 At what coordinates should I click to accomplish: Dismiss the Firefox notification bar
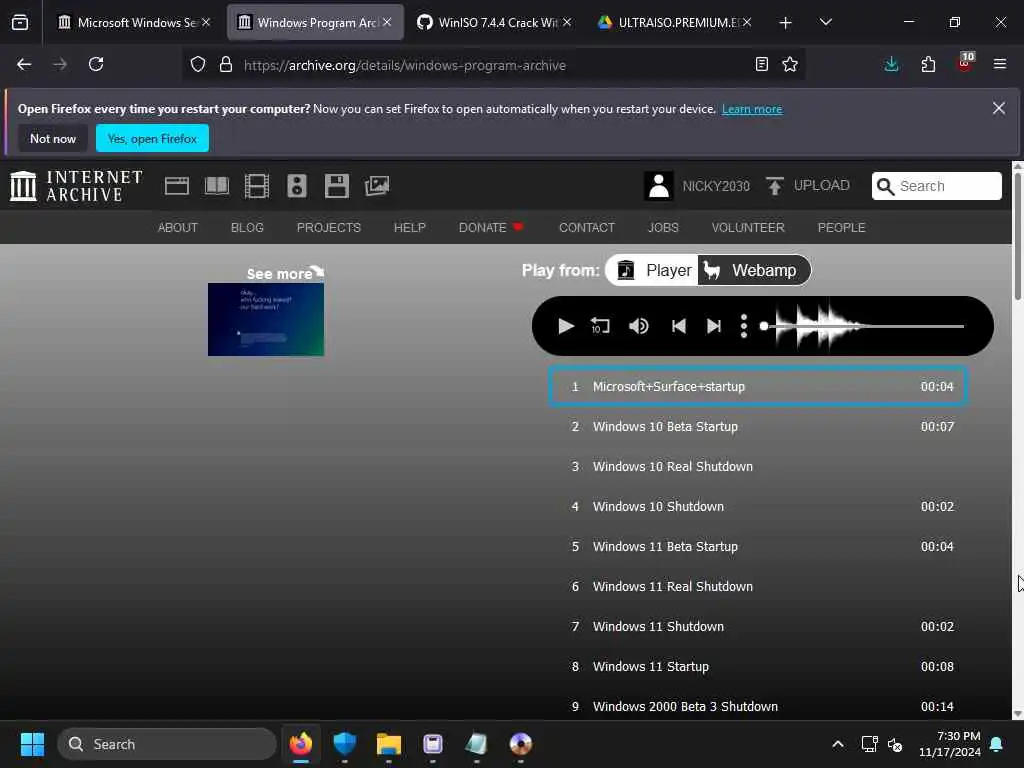[999, 108]
